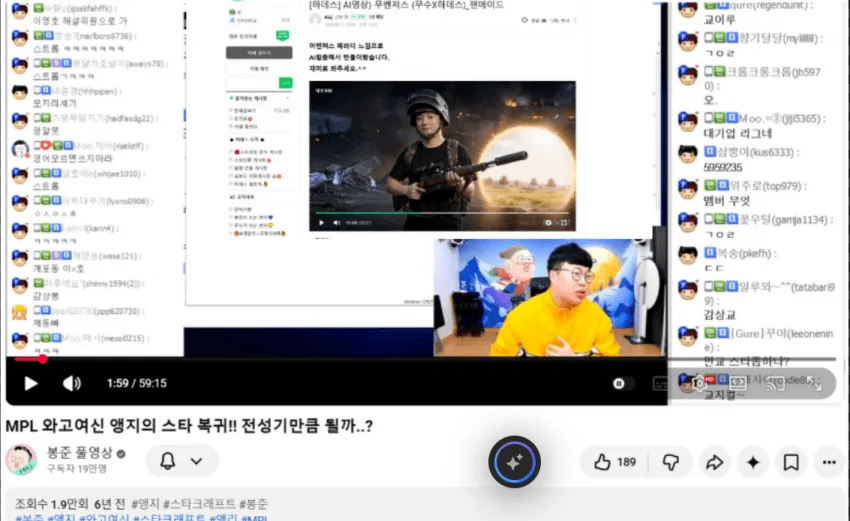This screenshot has width=850, height=521.
Task: Click the subscriber count 구독자 19만명
Action: click(x=77, y=468)
